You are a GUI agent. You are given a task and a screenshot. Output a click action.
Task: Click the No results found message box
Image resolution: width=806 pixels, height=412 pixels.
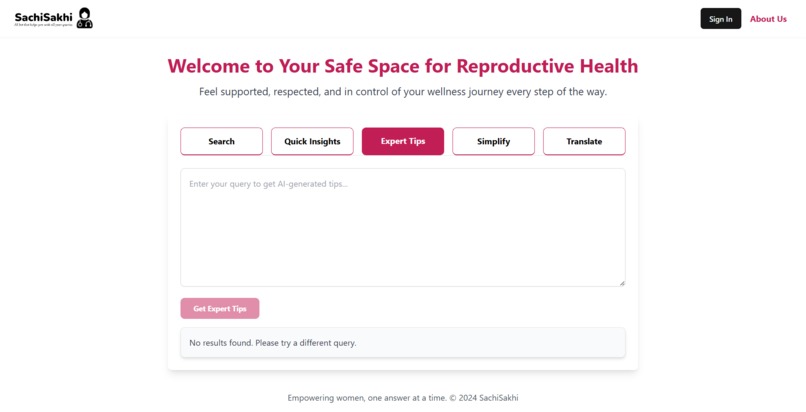(403, 343)
